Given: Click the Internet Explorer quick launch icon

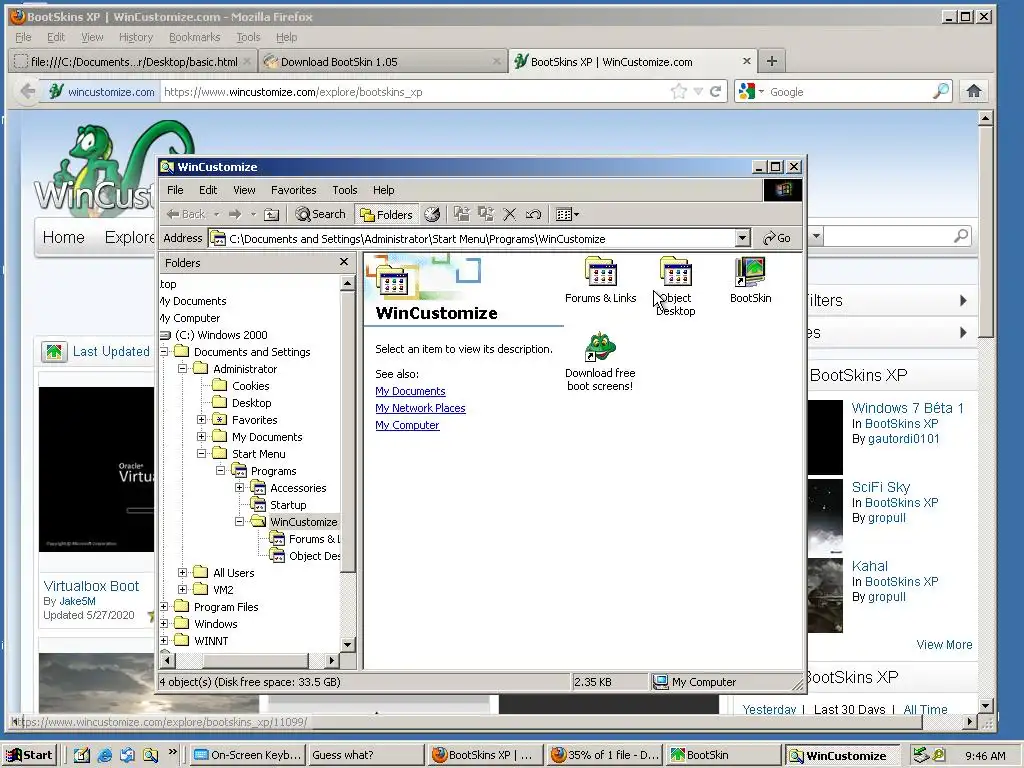Looking at the screenshot, I should [x=104, y=756].
